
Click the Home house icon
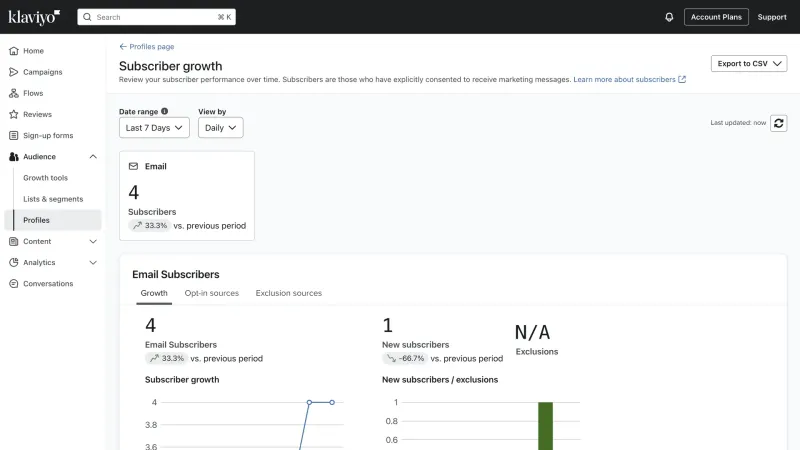click(14, 51)
